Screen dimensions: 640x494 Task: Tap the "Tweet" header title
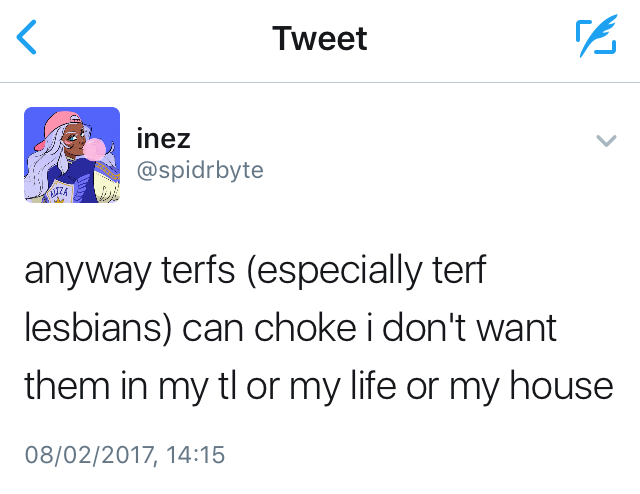(320, 39)
